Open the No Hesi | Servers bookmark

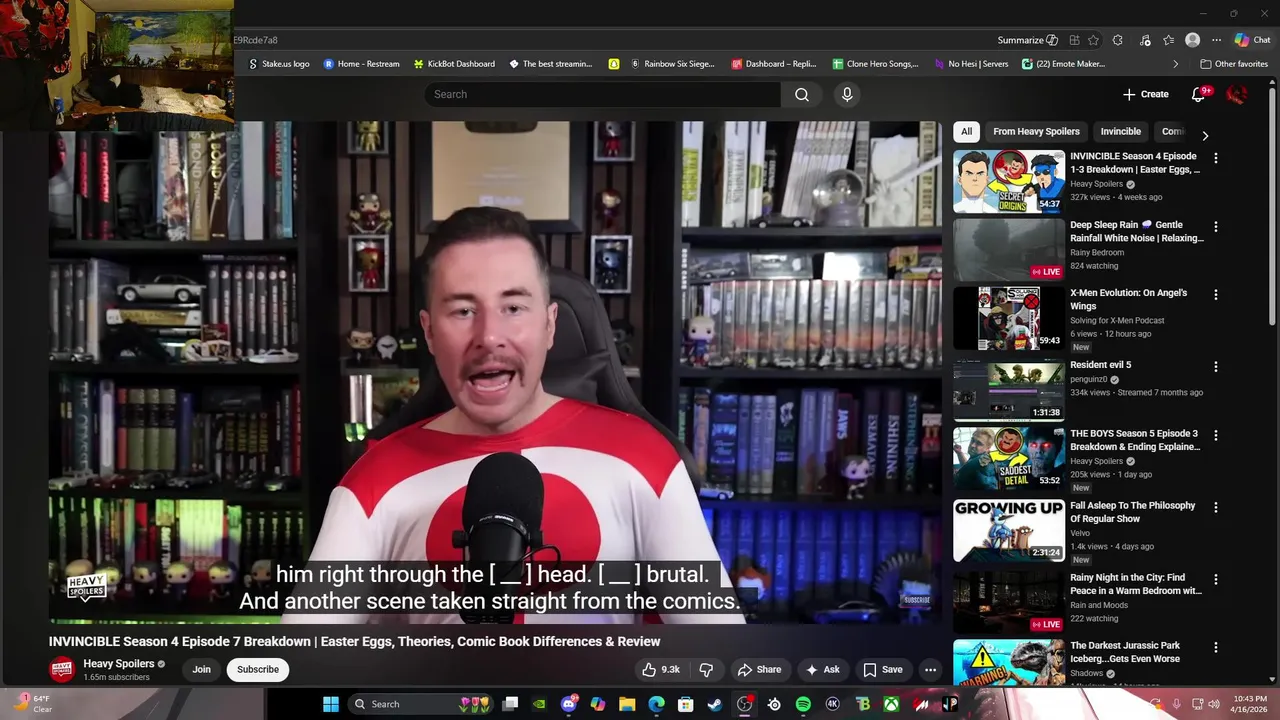pyautogui.click(x=971, y=64)
